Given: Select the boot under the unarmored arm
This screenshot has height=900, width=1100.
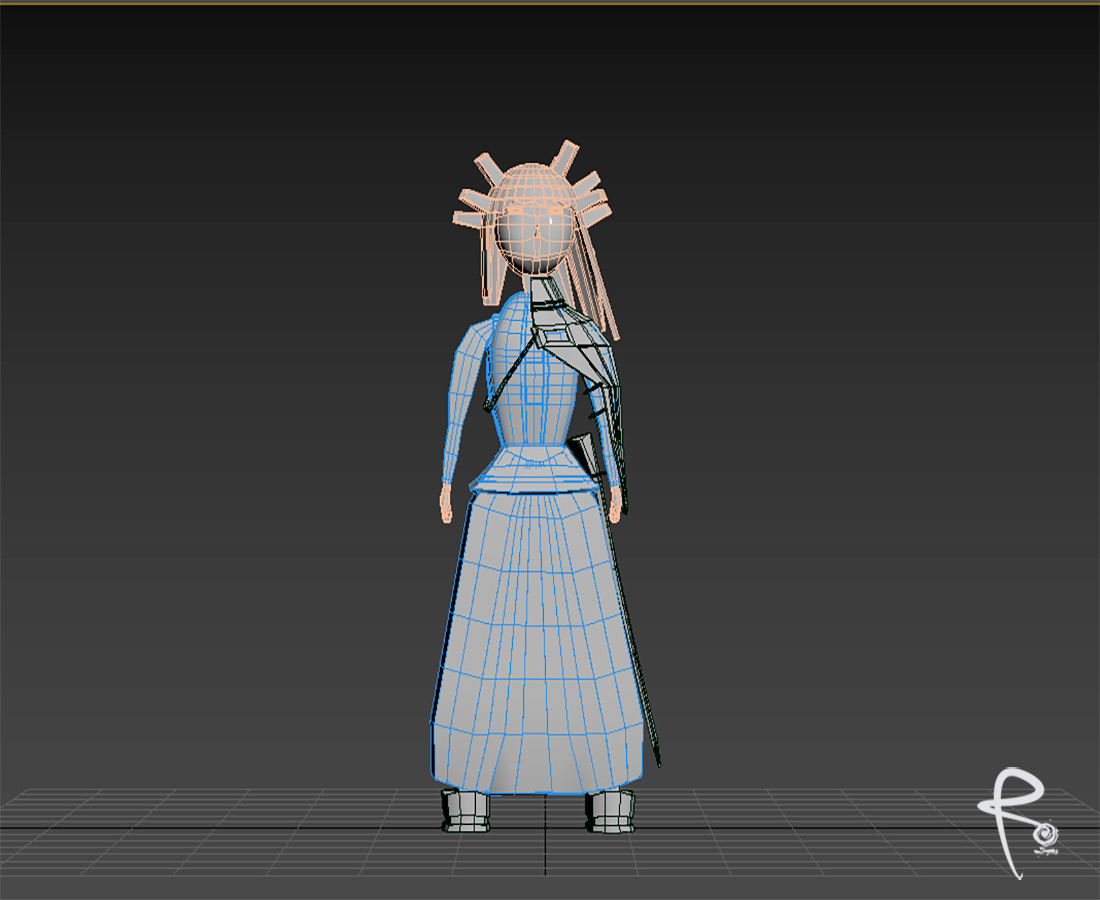Looking at the screenshot, I should pyautogui.click(x=465, y=809).
